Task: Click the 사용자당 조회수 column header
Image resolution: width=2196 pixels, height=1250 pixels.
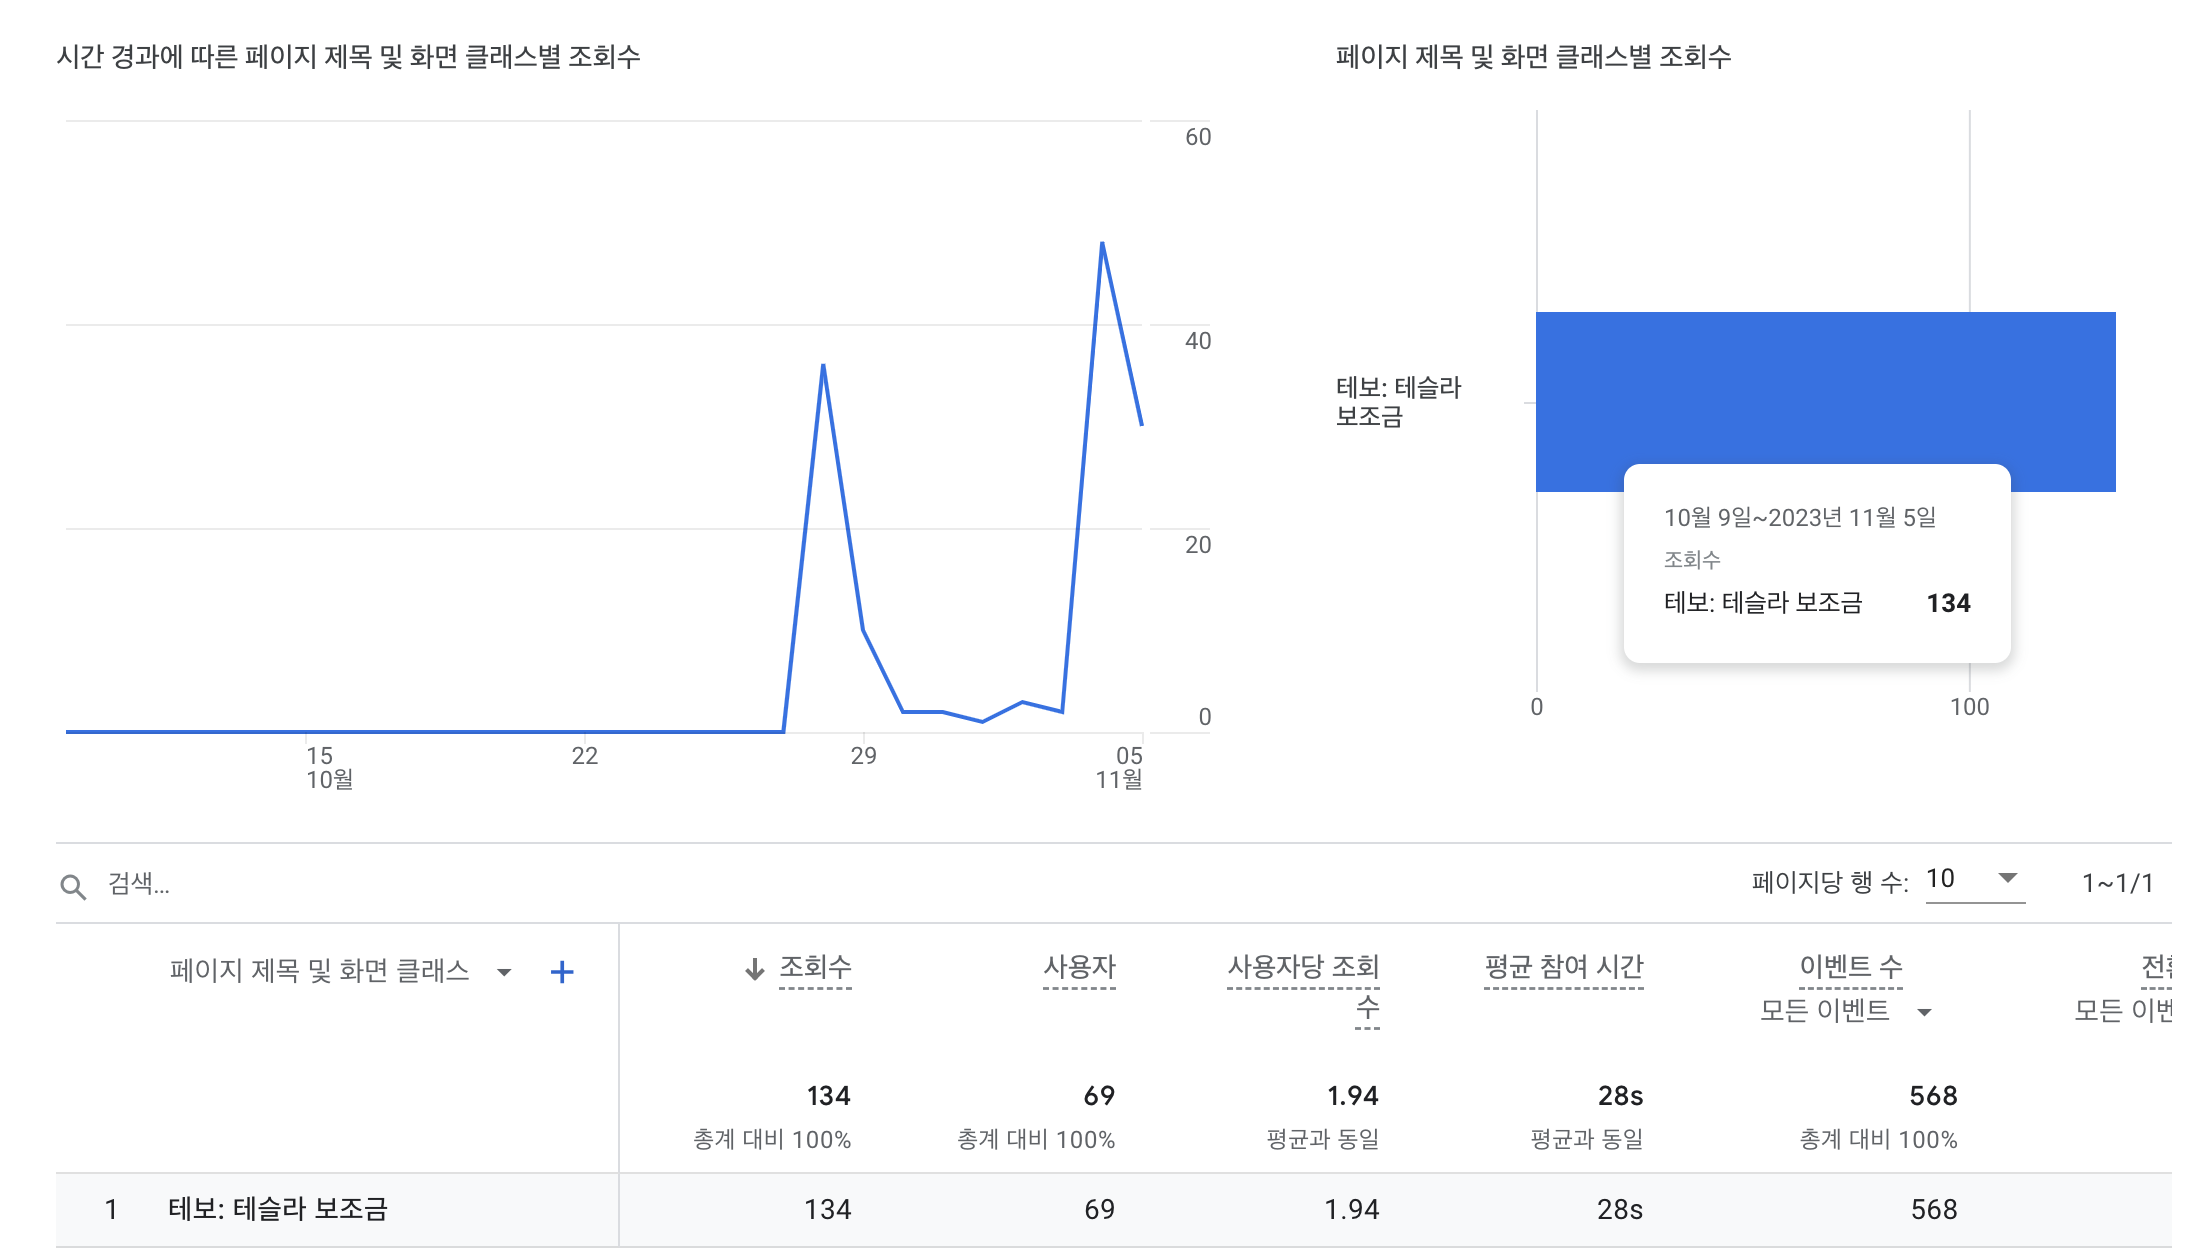Action: pos(1303,967)
